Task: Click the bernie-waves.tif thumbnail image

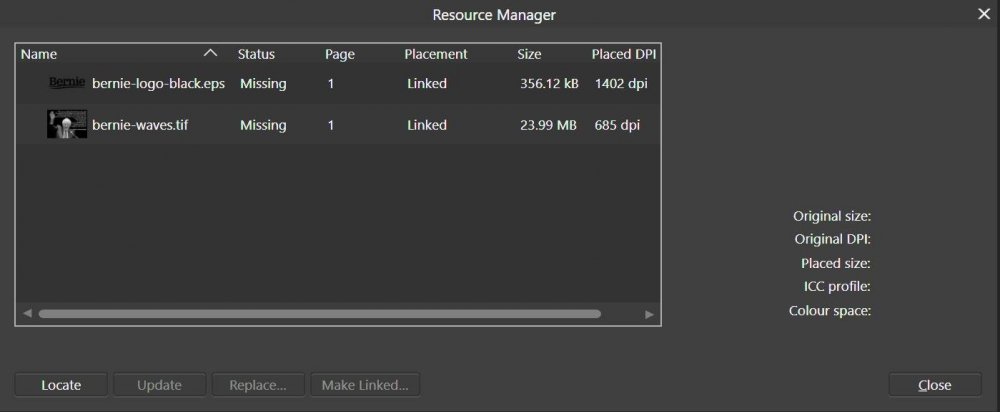Action: (67, 125)
